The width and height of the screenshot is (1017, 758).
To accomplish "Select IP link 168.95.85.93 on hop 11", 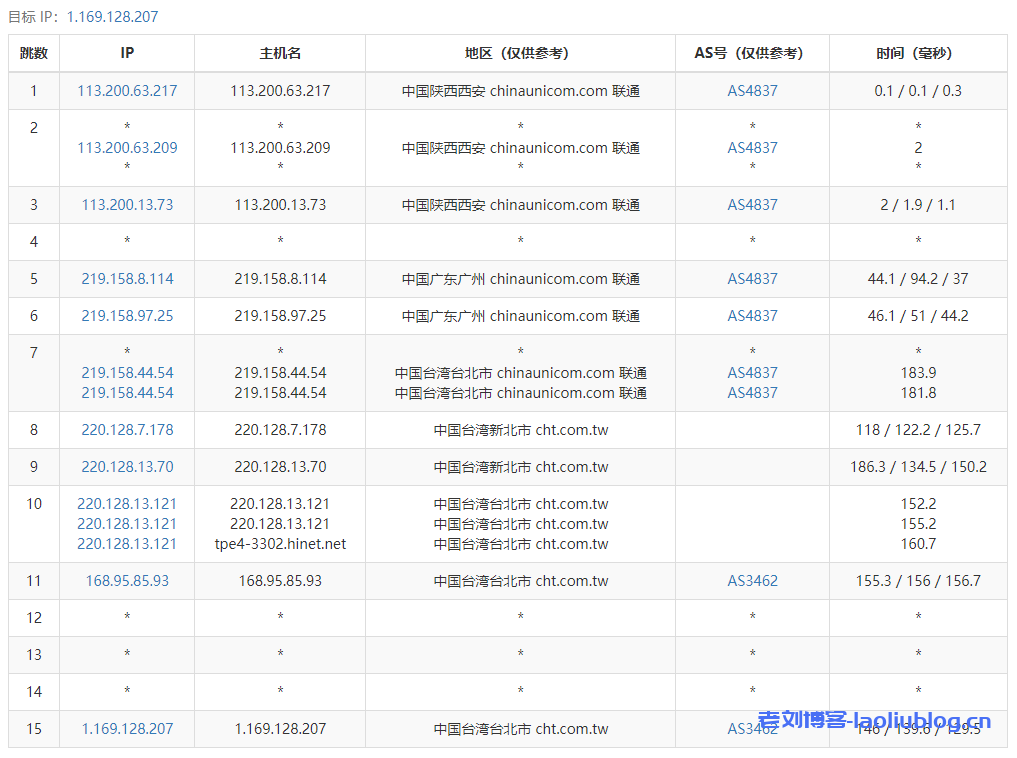I will [x=126, y=580].
